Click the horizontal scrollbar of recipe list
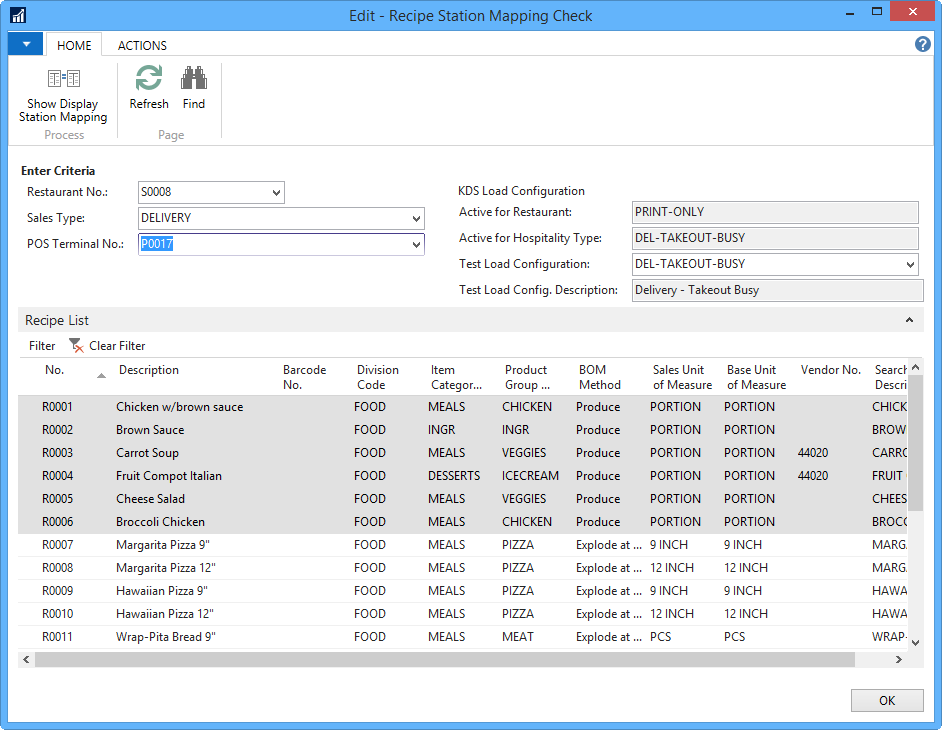Viewport: 942px width, 730px height. (444, 660)
